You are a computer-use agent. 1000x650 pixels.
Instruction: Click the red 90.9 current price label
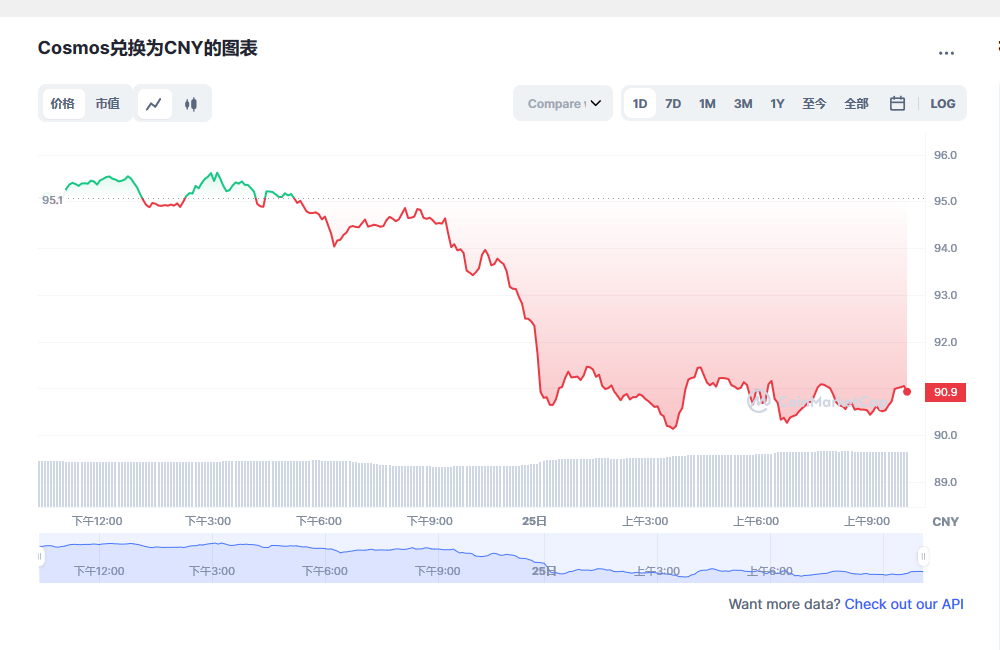tap(945, 392)
